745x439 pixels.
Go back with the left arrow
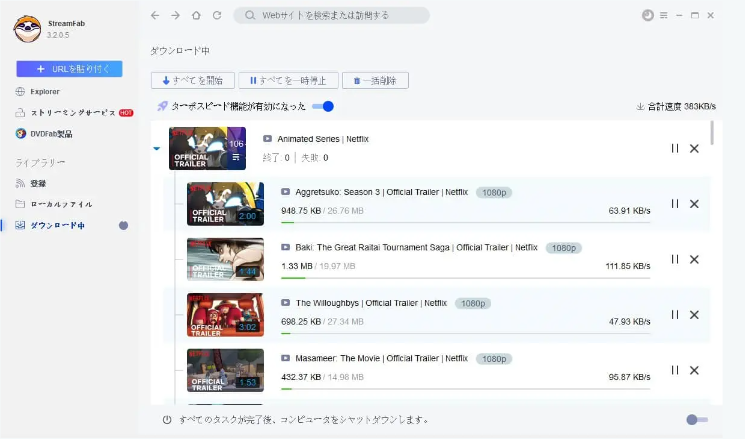tap(155, 15)
